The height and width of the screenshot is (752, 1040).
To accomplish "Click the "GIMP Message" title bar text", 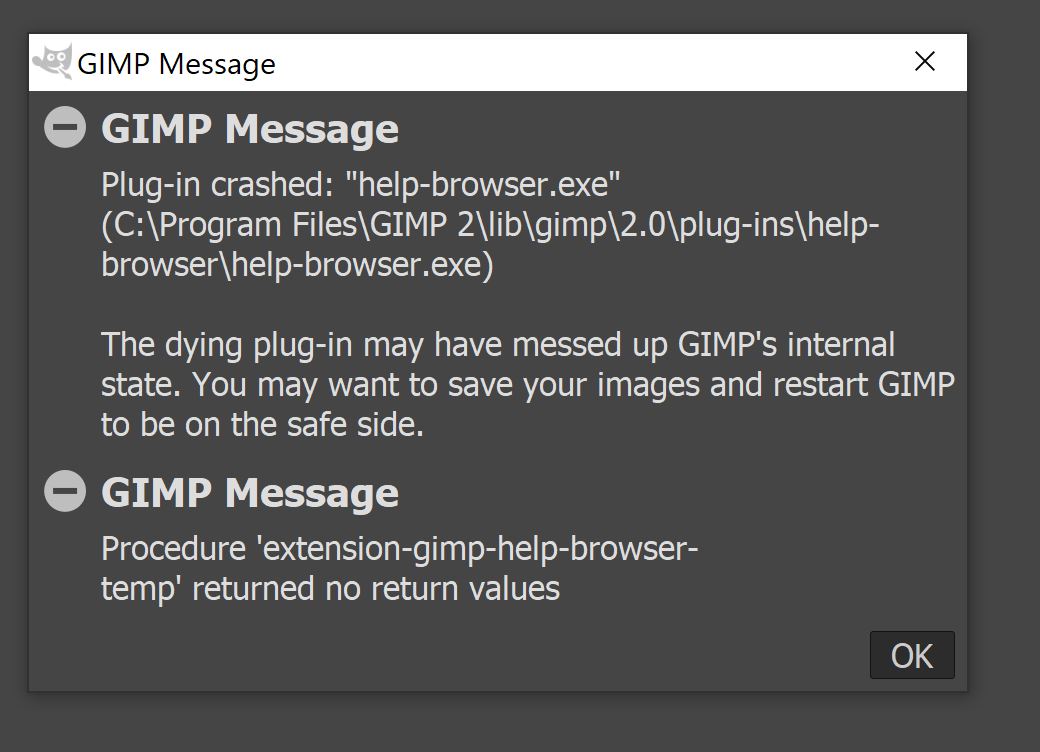I will (176, 64).
